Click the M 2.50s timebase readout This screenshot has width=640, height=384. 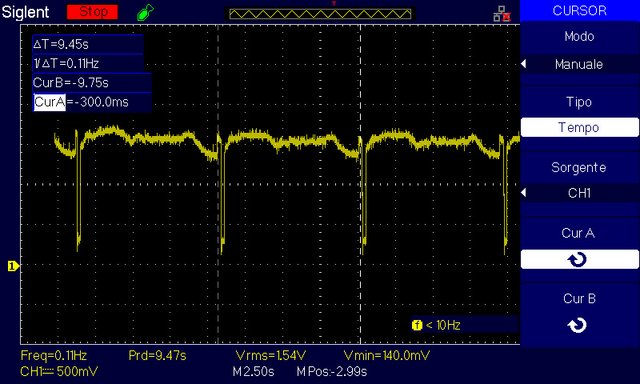tap(253, 371)
